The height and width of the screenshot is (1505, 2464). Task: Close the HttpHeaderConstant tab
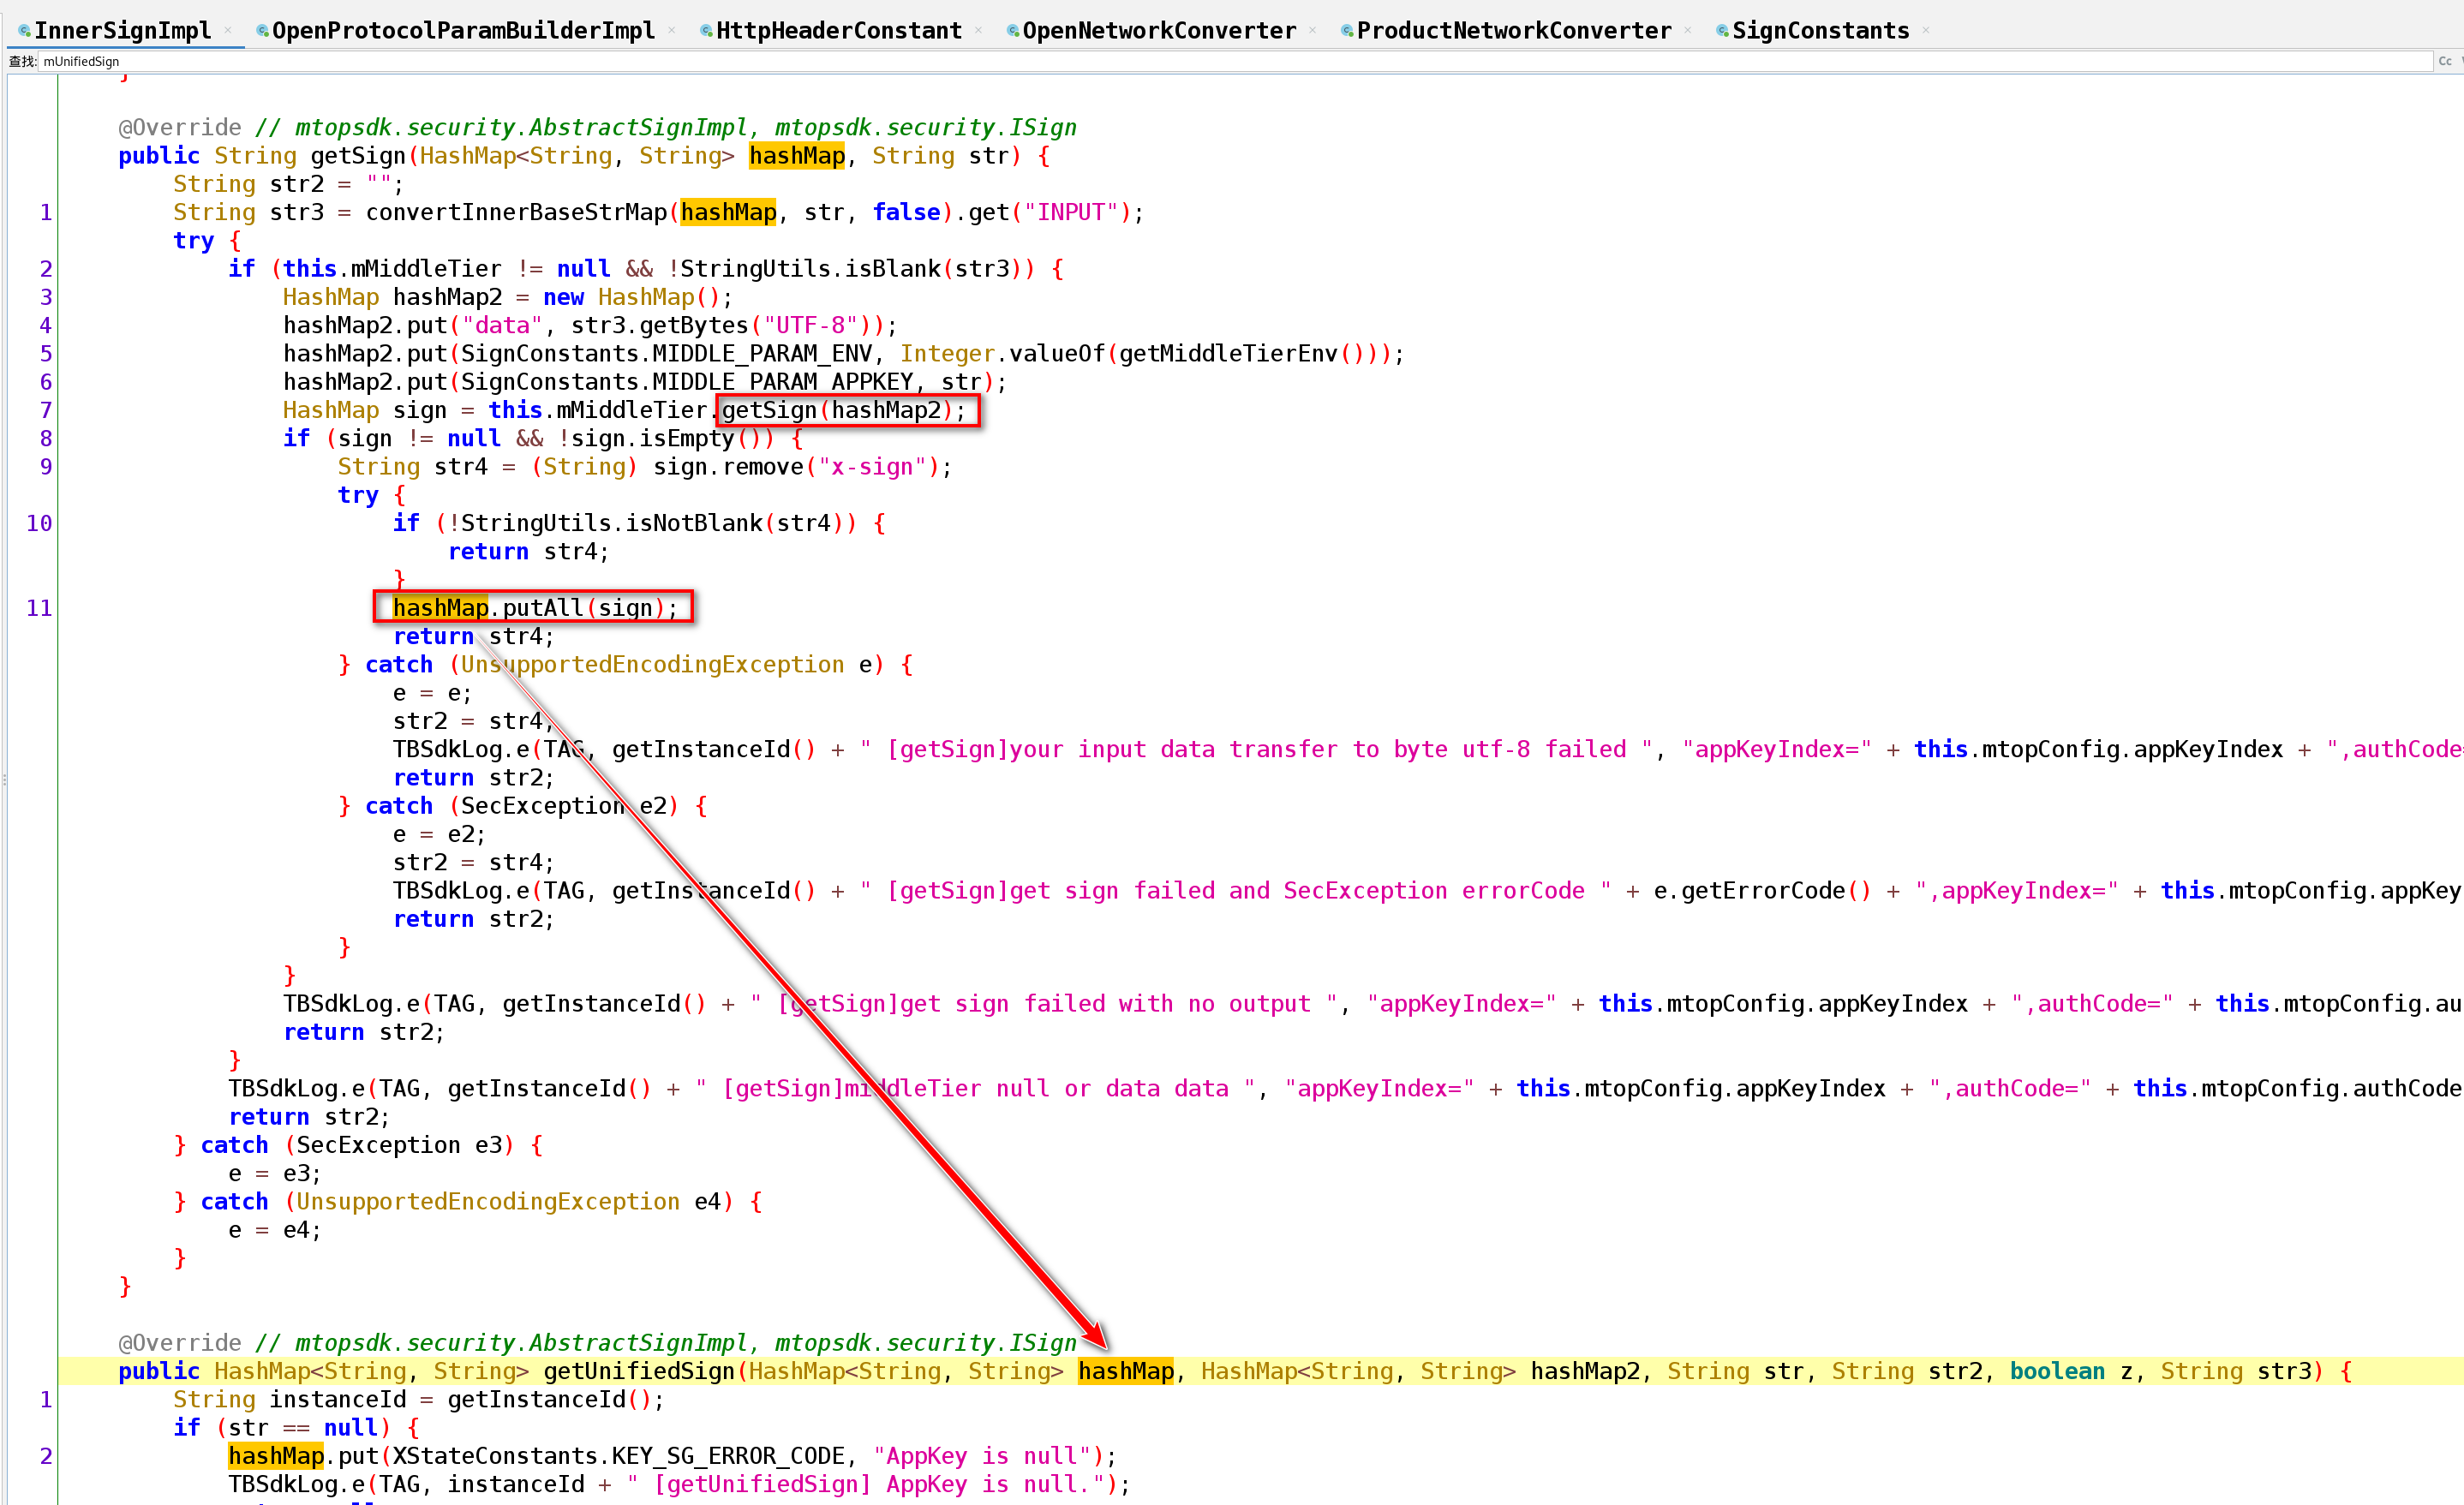click(978, 30)
